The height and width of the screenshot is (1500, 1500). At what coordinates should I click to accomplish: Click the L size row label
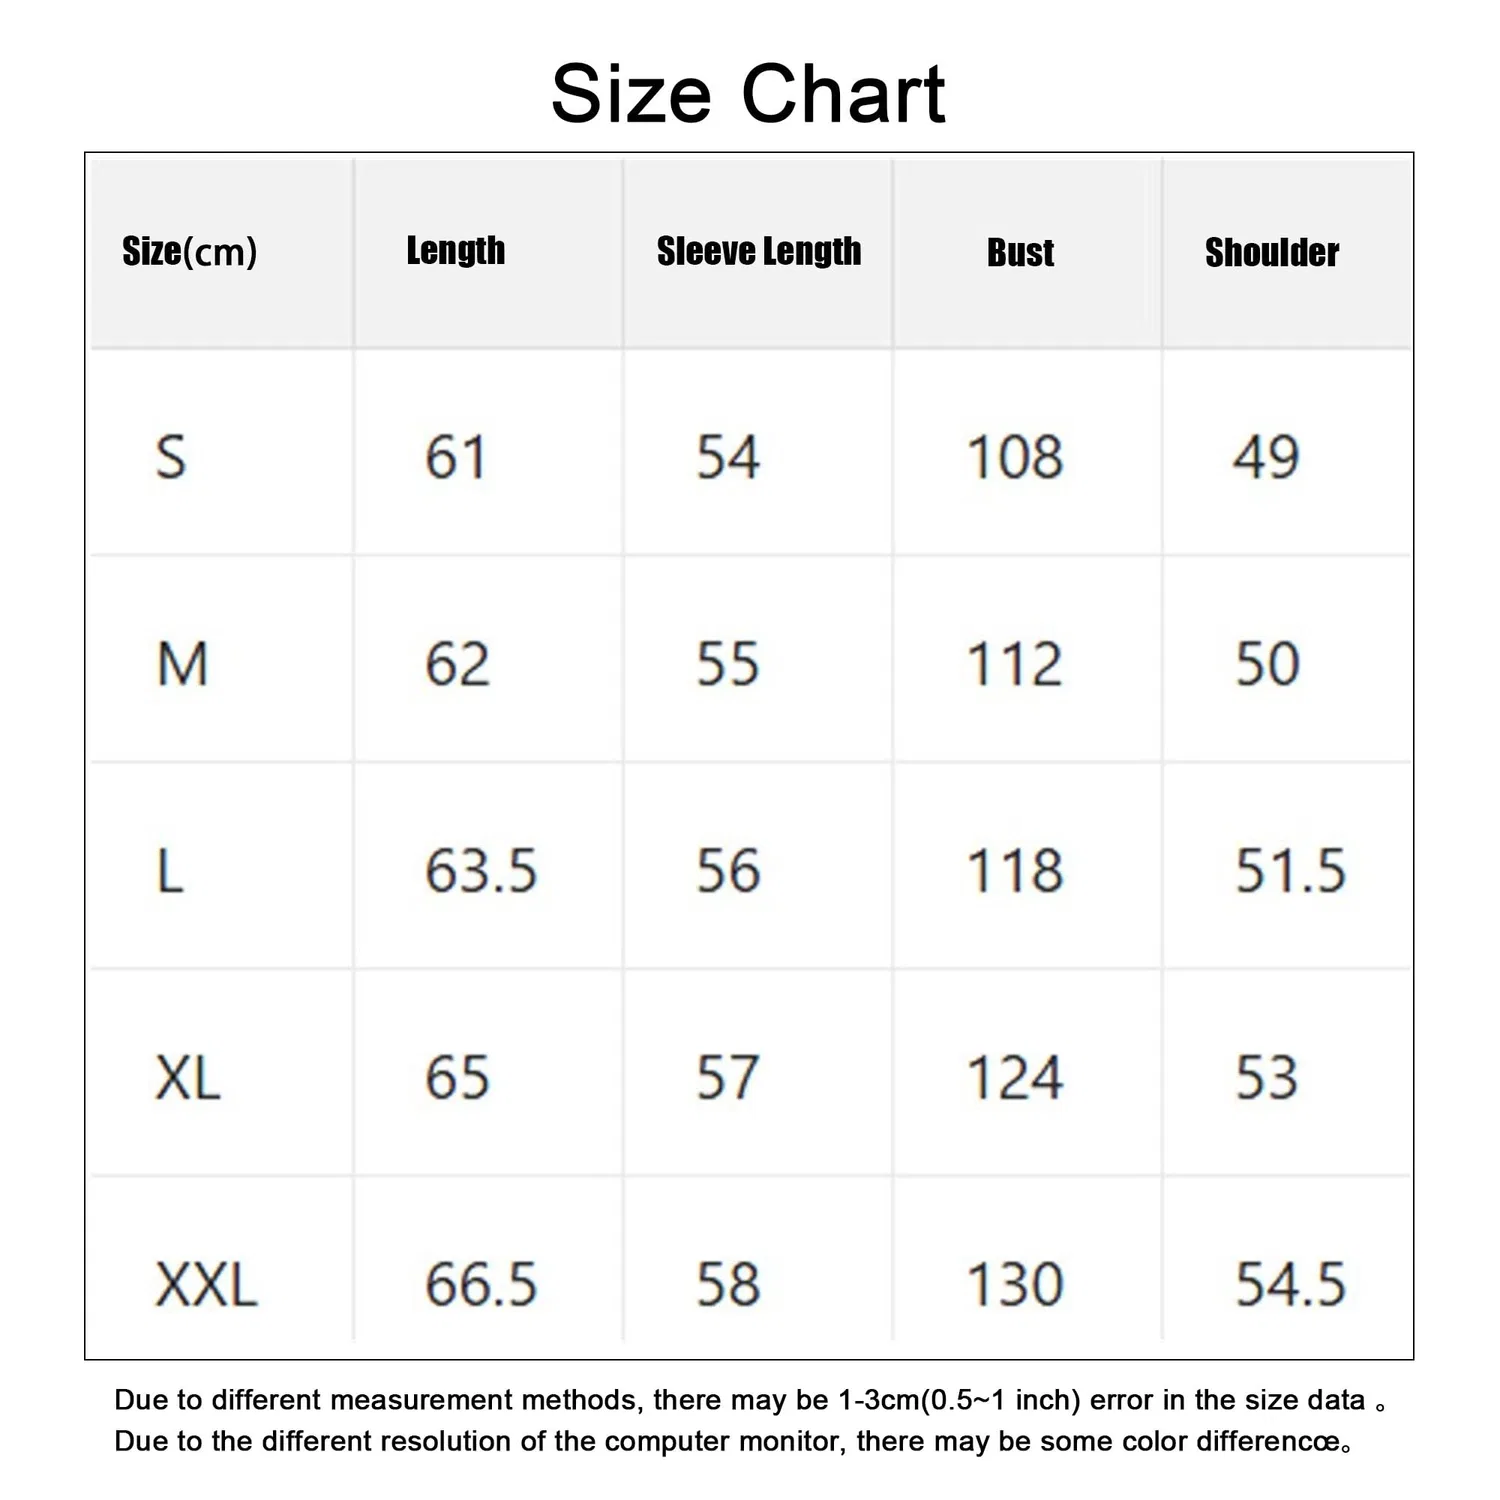[x=171, y=871]
